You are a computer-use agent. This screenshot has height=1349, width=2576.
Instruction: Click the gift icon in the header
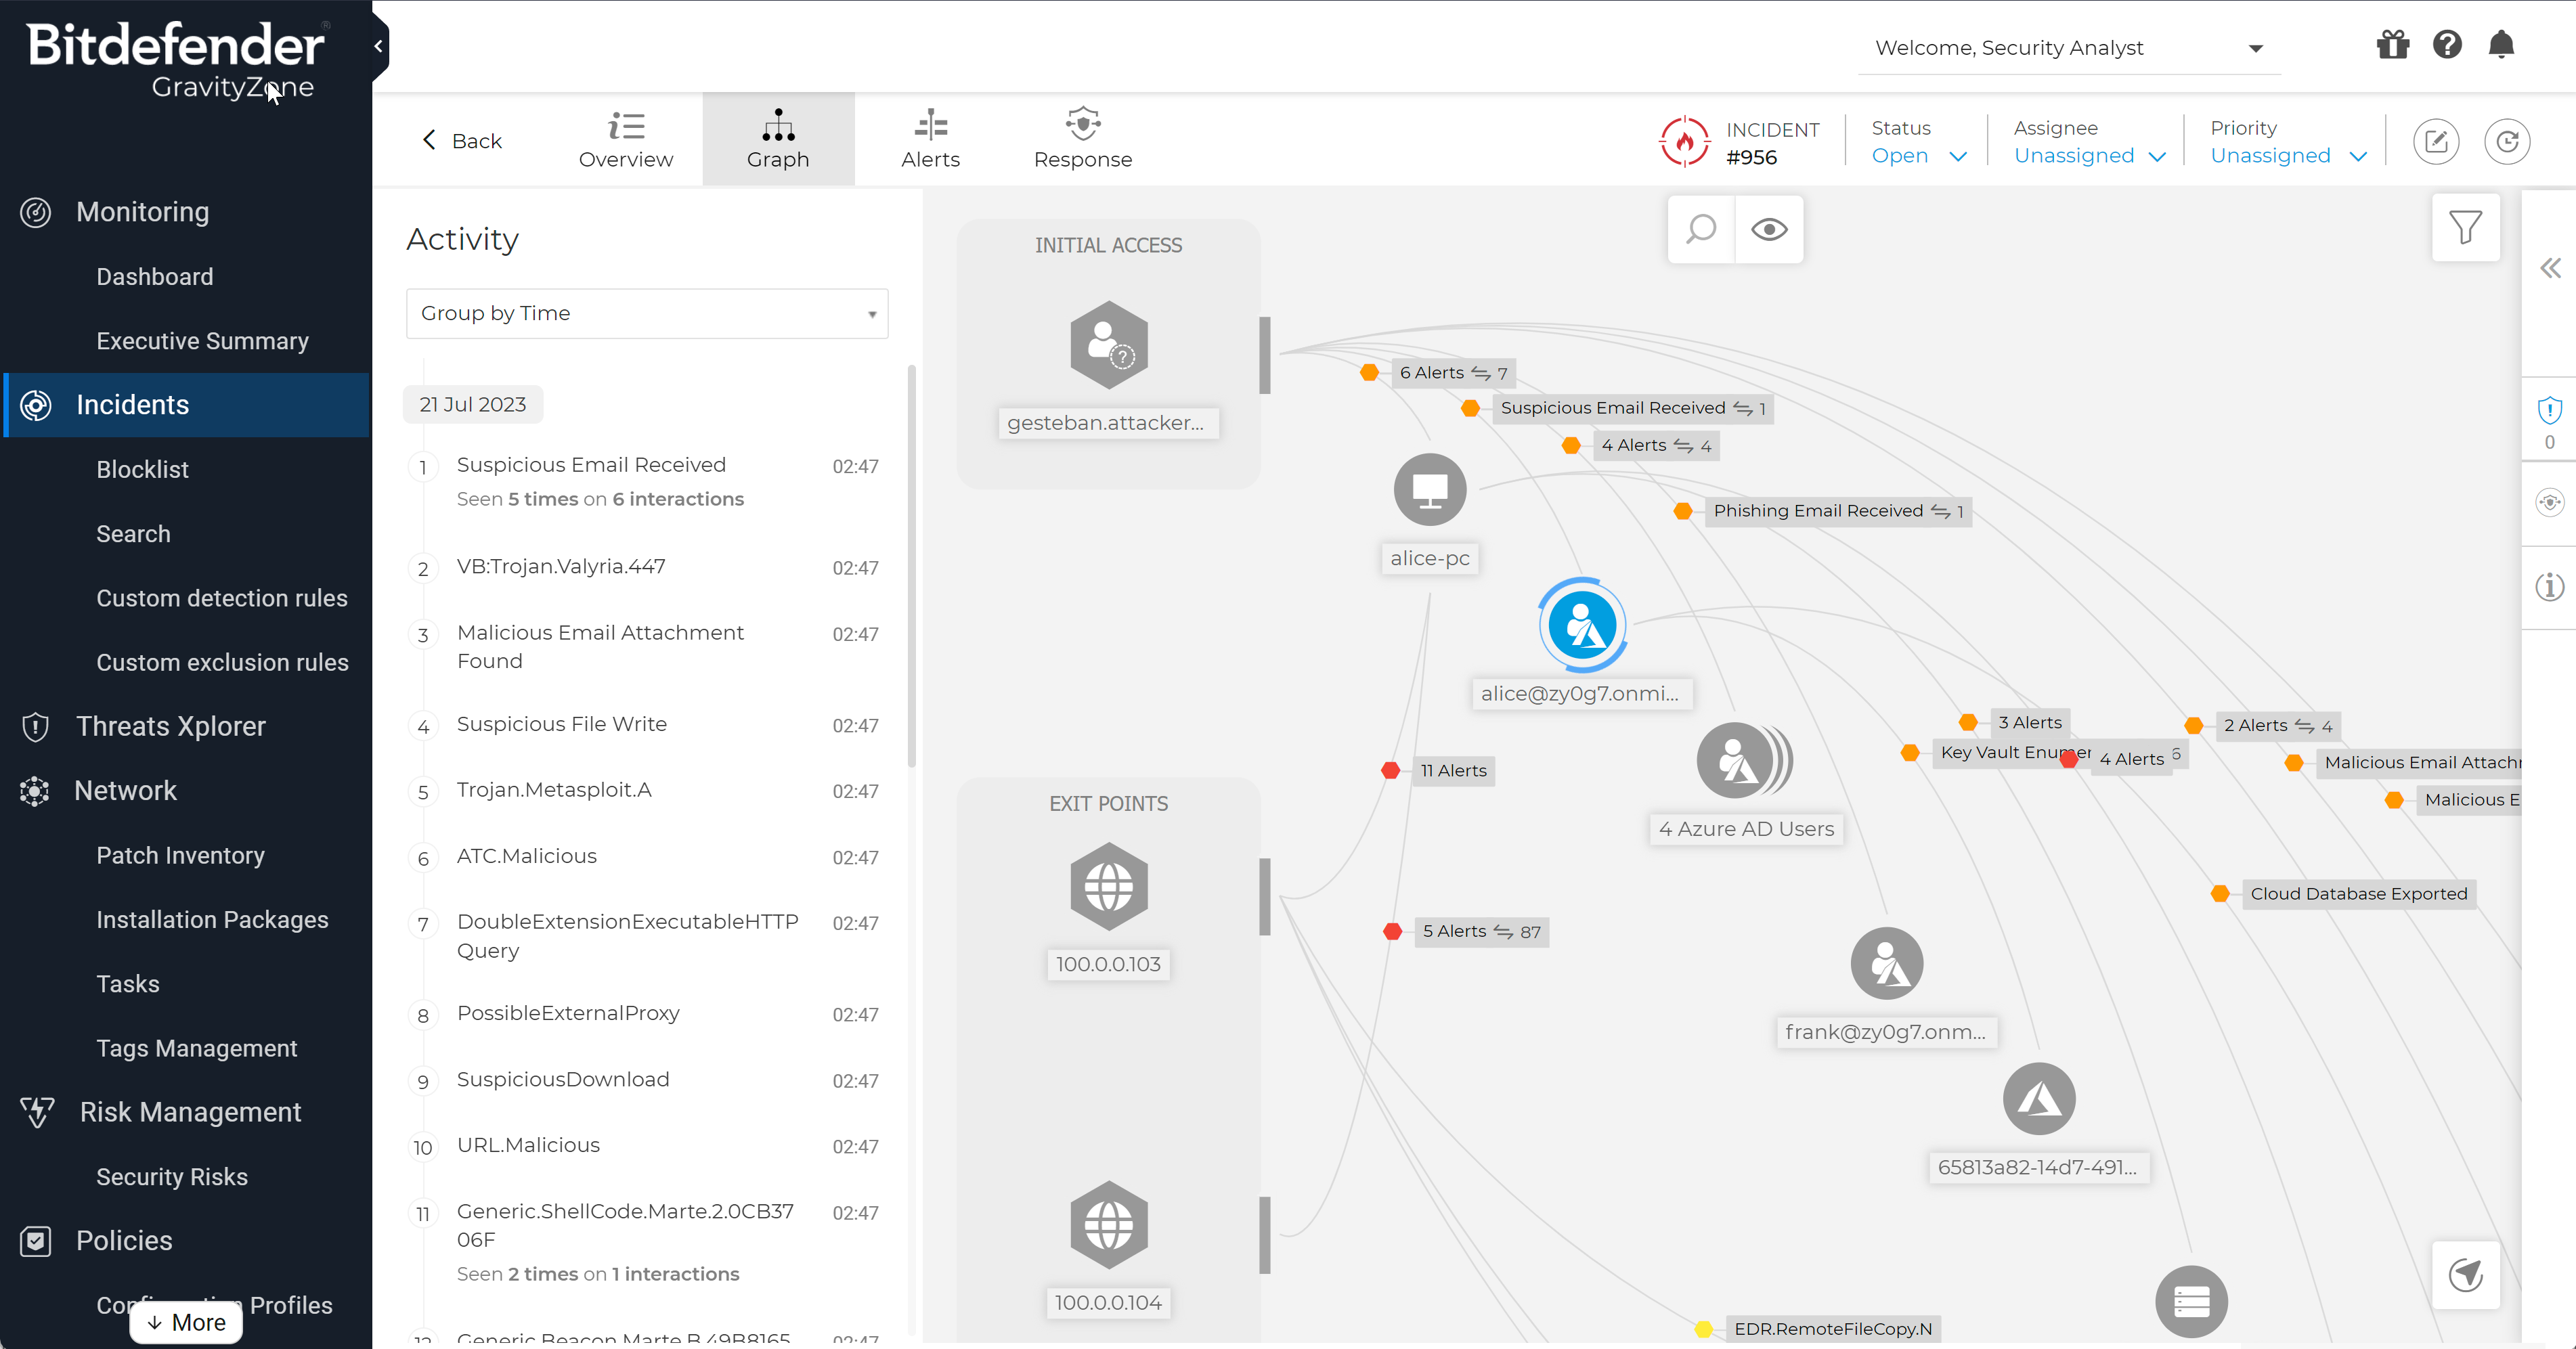click(2392, 45)
